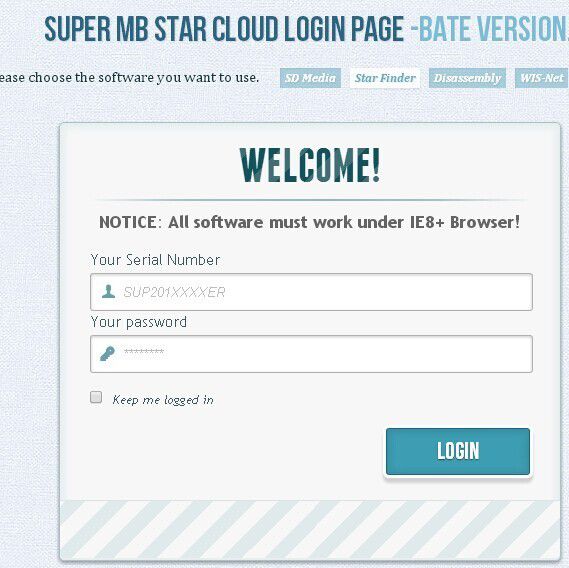Submit the form with the LOGIN button
The image size is (569, 568).
pyautogui.click(x=458, y=451)
